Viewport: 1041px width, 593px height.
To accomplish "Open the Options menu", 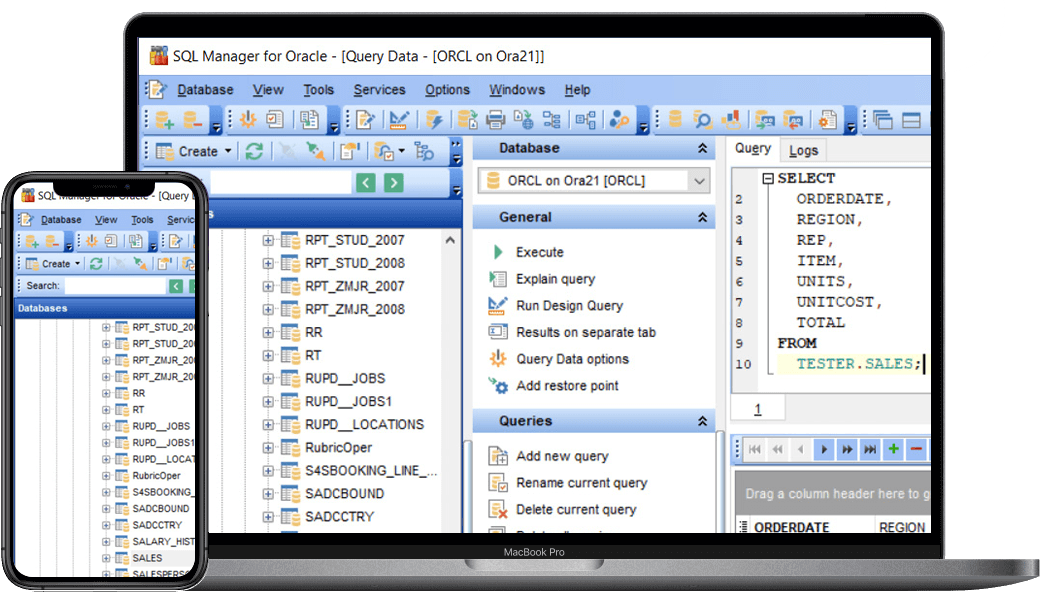I will (447, 90).
